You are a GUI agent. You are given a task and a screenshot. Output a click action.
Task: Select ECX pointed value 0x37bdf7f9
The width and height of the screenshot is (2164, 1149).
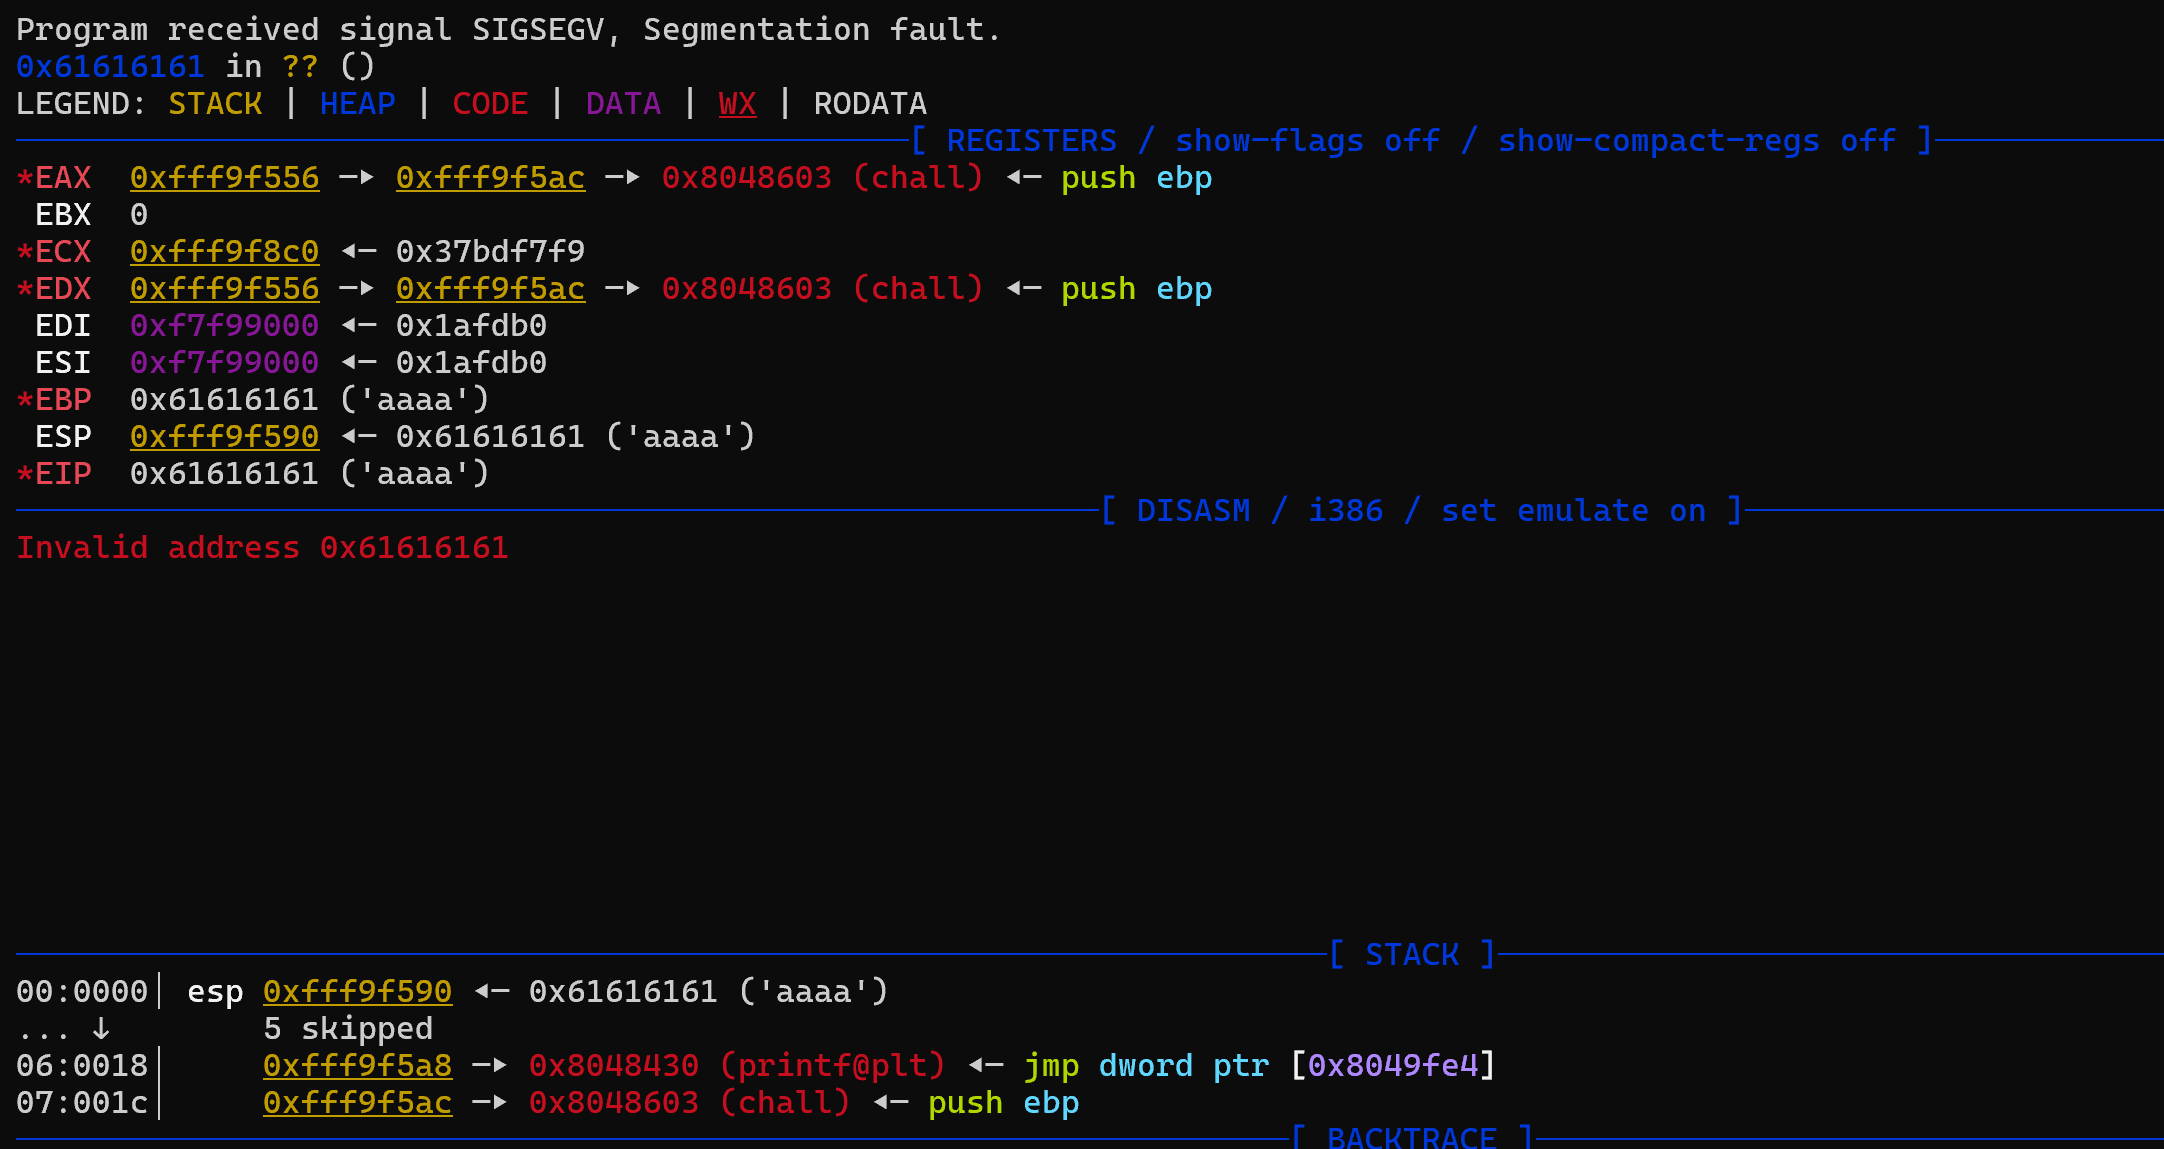[x=491, y=252]
